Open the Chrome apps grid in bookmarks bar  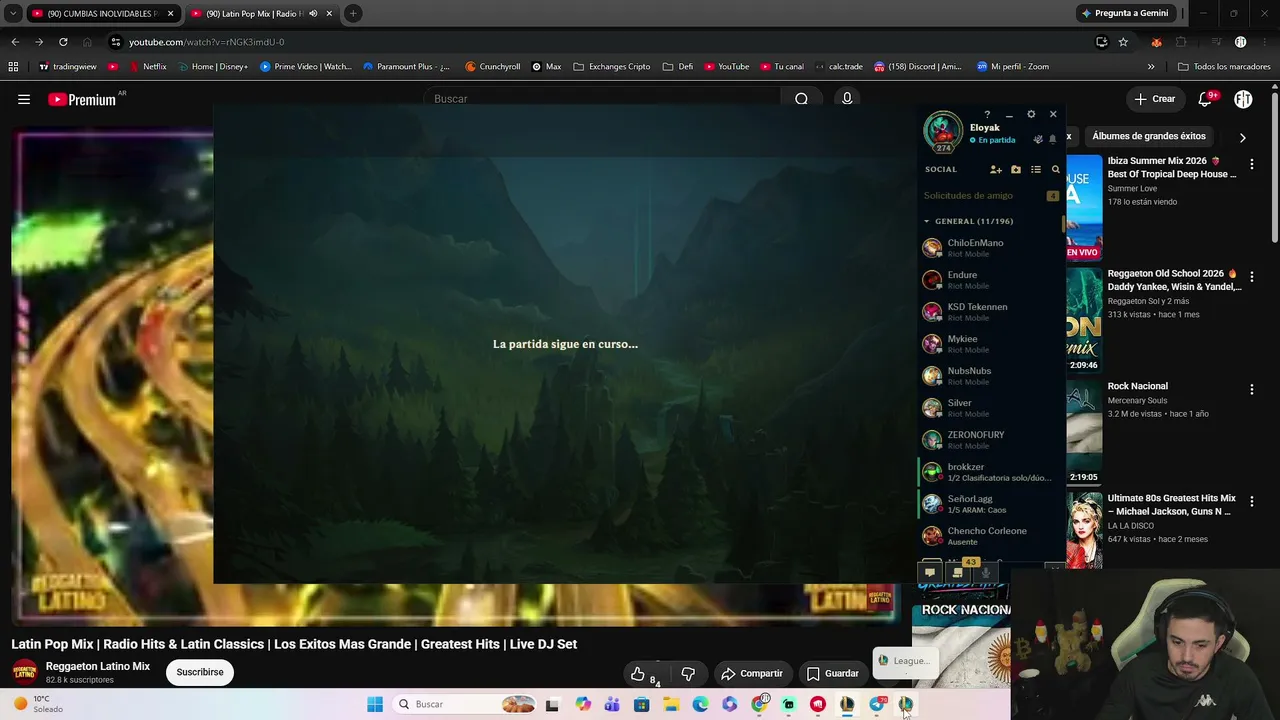tap(13, 67)
